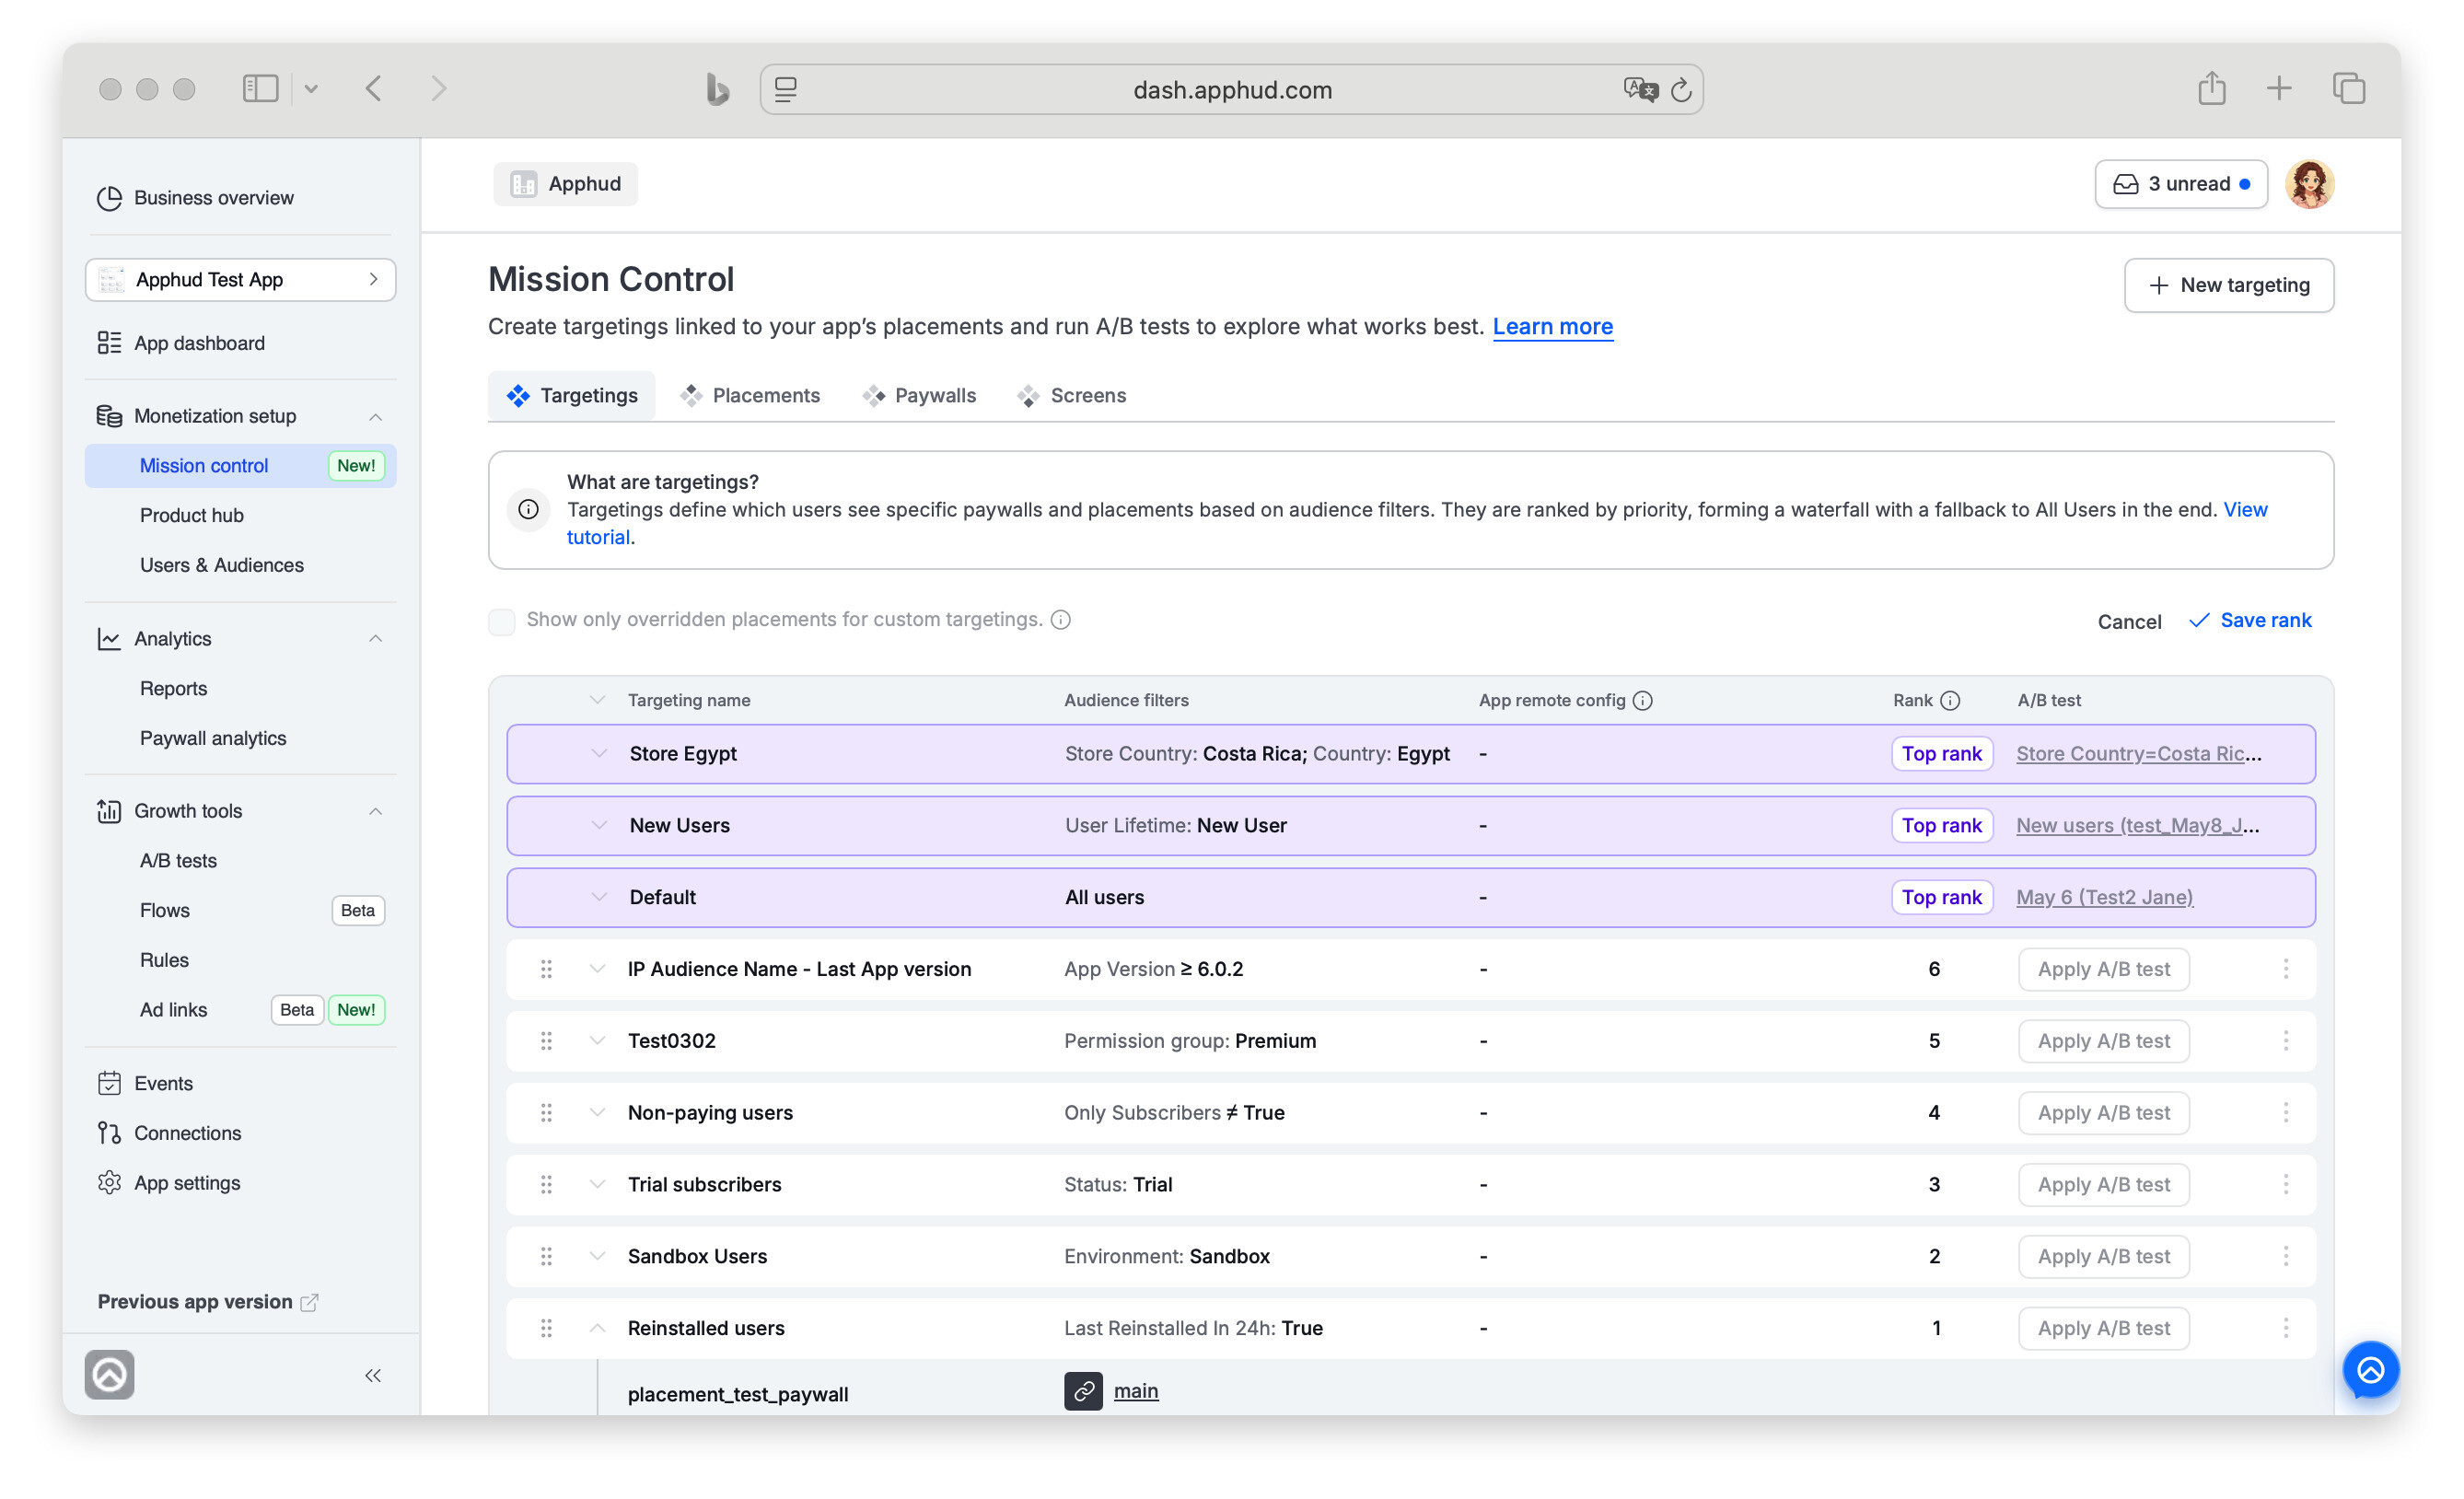Viewport: 2464px width, 1499px height.
Task: Click the translate icon in the address bar
Action: [x=1640, y=90]
